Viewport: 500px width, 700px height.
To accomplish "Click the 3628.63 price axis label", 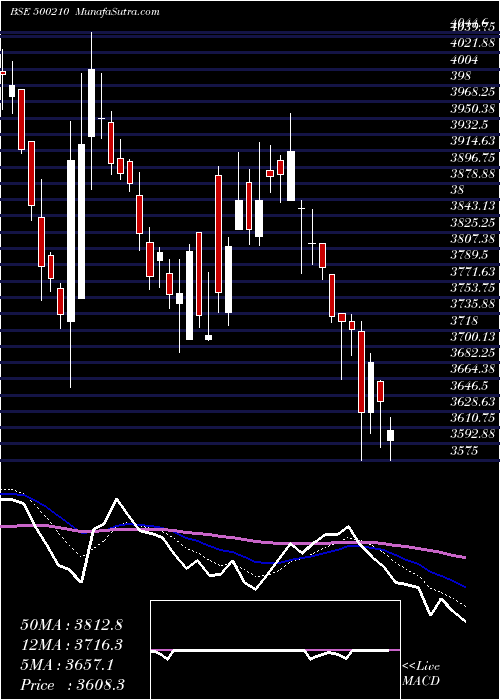I will coord(473,402).
